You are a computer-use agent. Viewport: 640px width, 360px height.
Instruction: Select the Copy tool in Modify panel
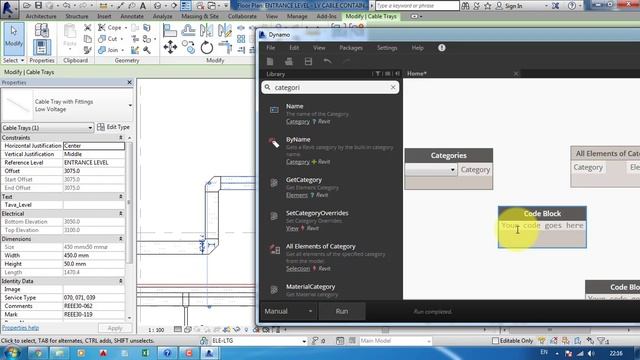188,47
